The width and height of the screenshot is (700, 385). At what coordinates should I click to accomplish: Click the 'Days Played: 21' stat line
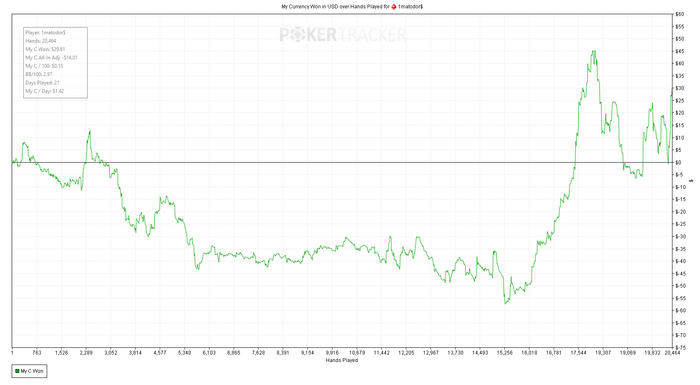tap(42, 83)
